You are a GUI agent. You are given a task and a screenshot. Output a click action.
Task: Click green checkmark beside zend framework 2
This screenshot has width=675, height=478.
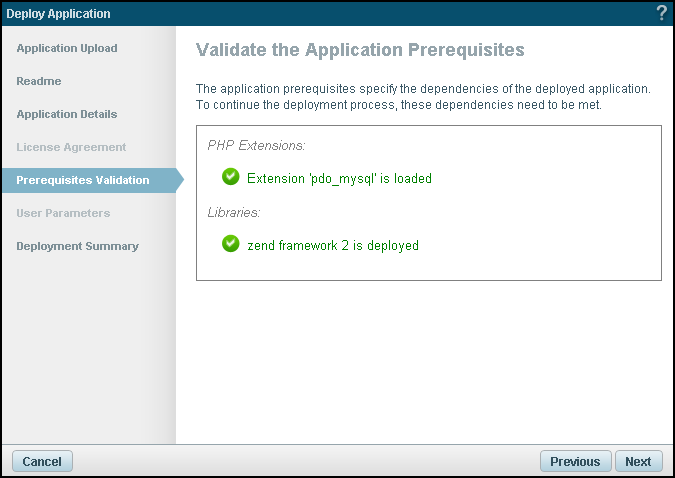[x=231, y=244]
